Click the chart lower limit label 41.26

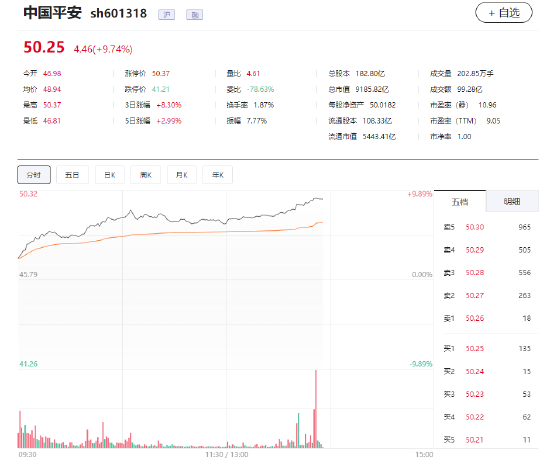(x=28, y=364)
